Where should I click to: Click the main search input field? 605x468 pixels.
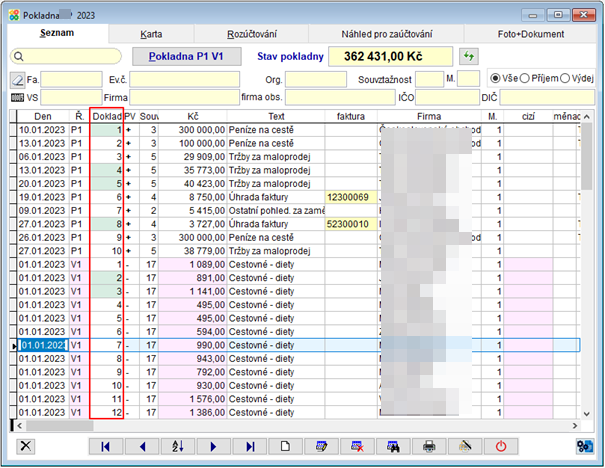click(x=66, y=57)
